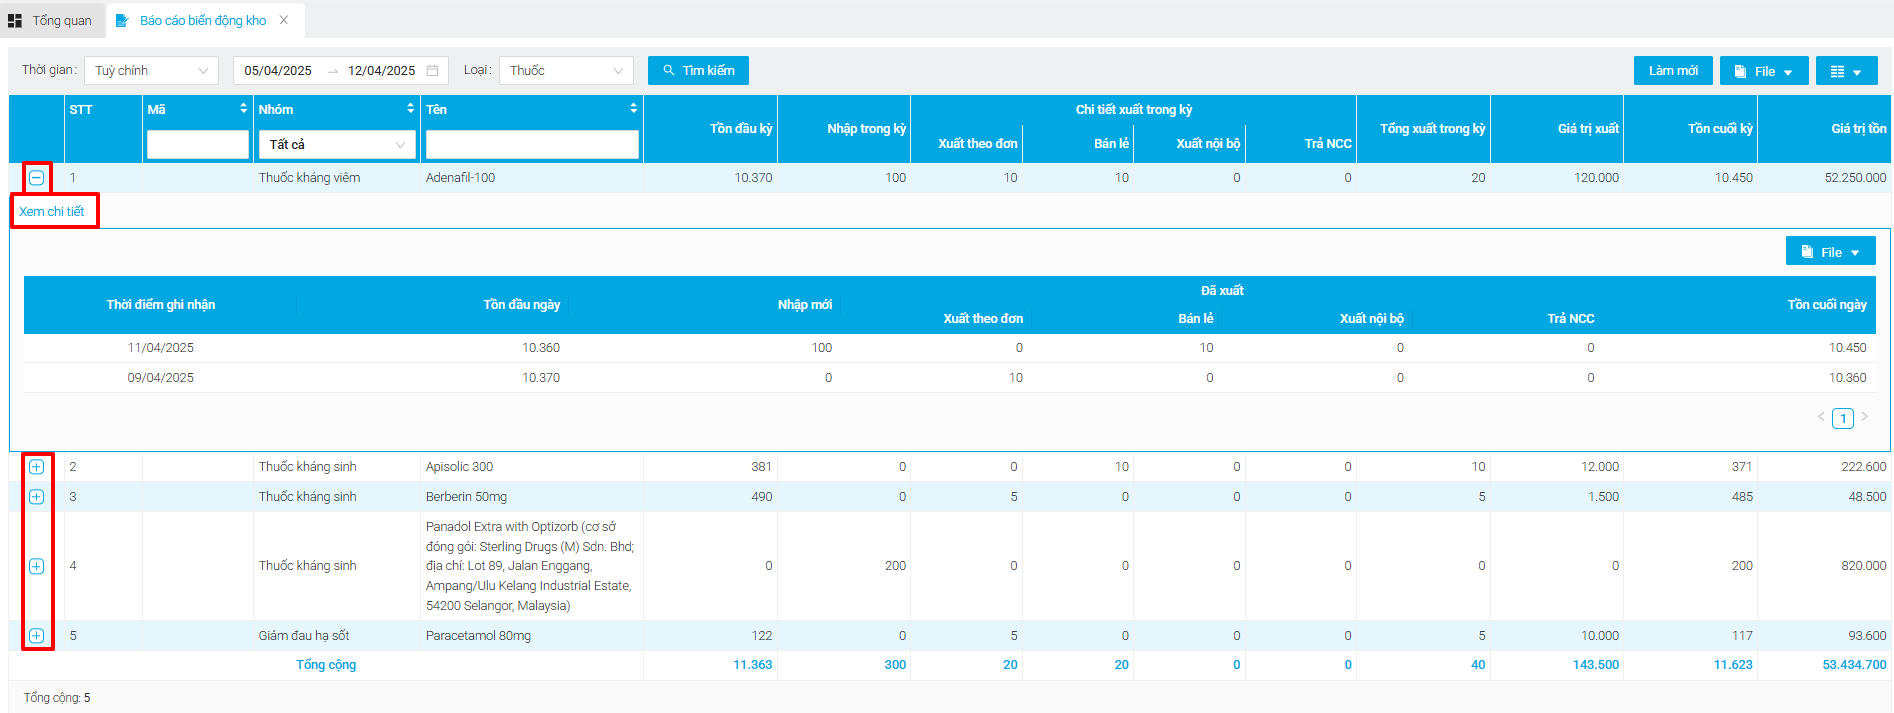Sort by the Nhóm column arrows
1894x713 pixels.
410,108
